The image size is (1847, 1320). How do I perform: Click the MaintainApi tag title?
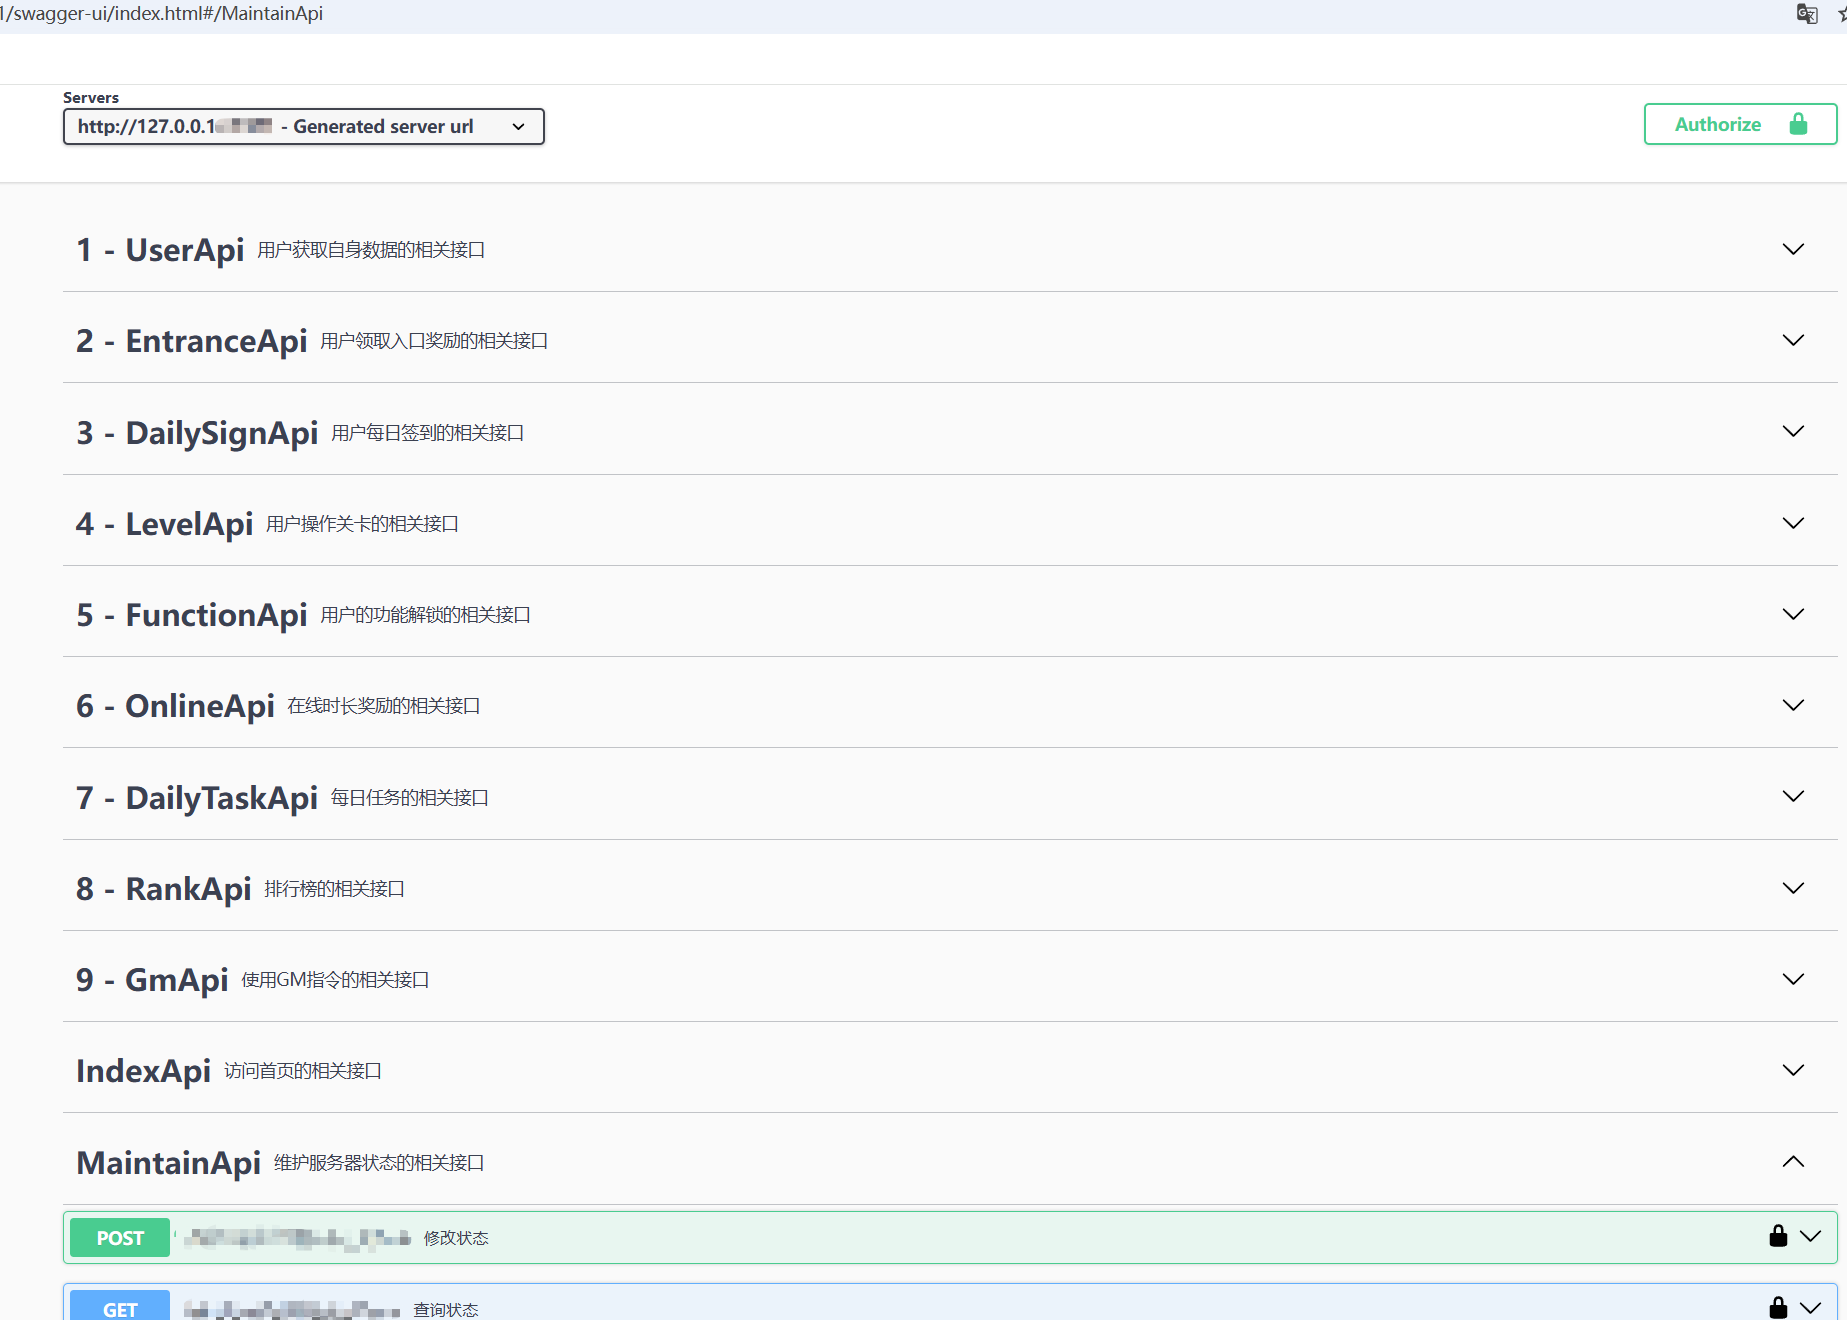[x=168, y=1163]
